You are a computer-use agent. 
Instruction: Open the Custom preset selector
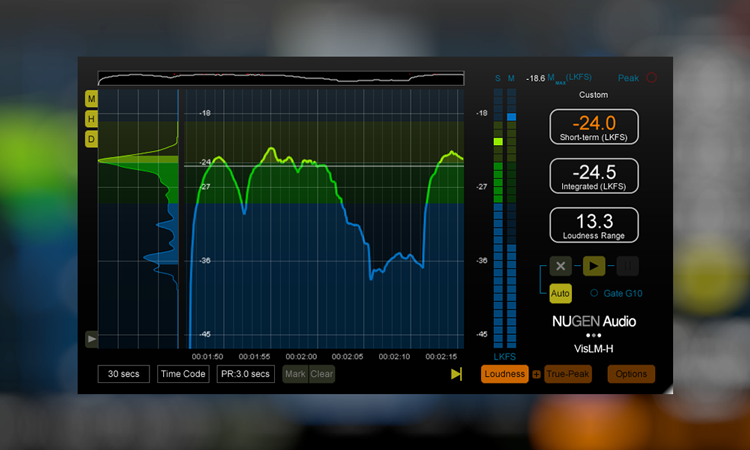(x=594, y=95)
